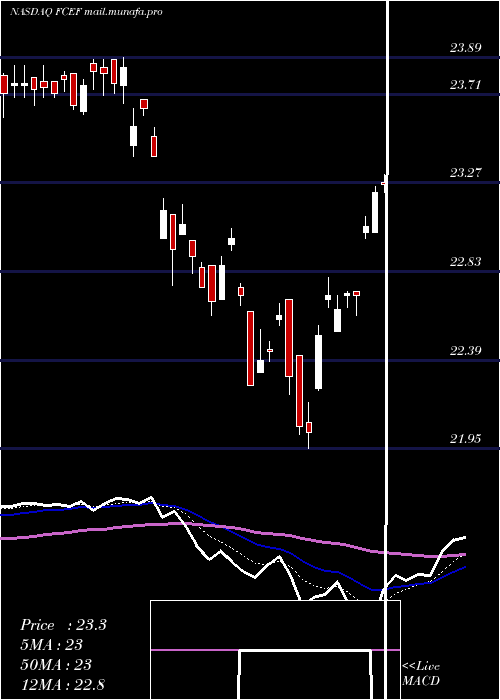Click the 21.95 price level label

click(466, 439)
